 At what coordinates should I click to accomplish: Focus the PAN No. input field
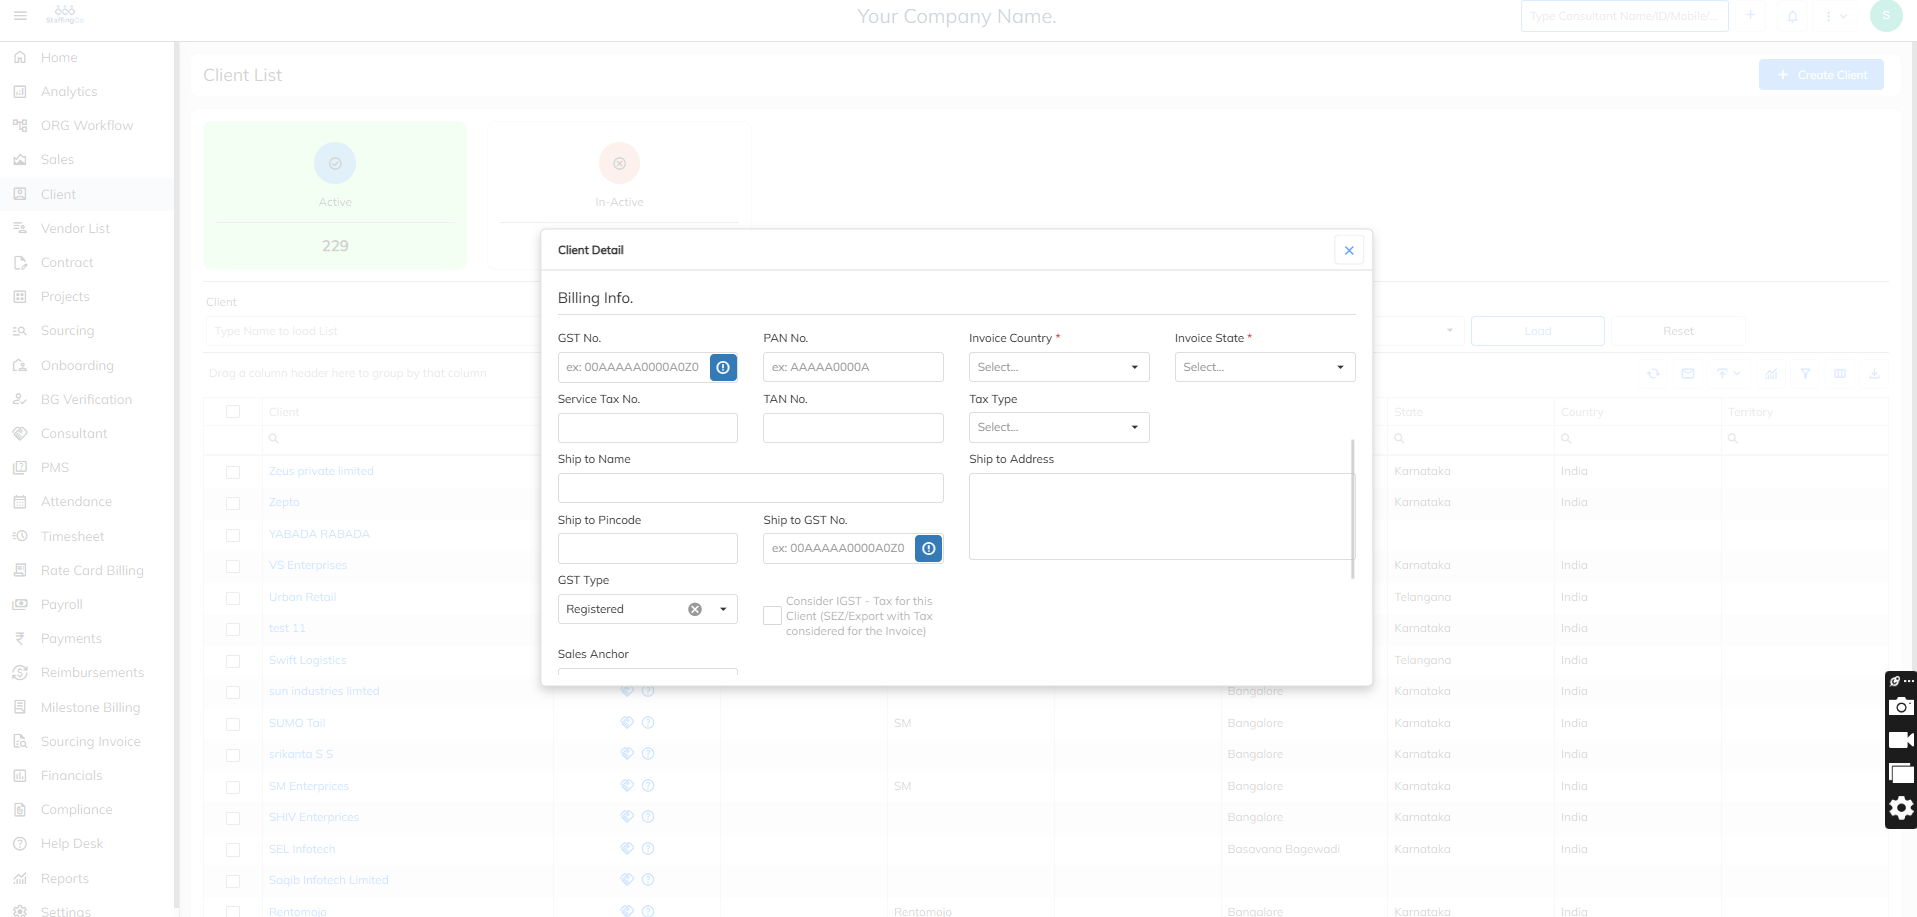[x=853, y=367]
